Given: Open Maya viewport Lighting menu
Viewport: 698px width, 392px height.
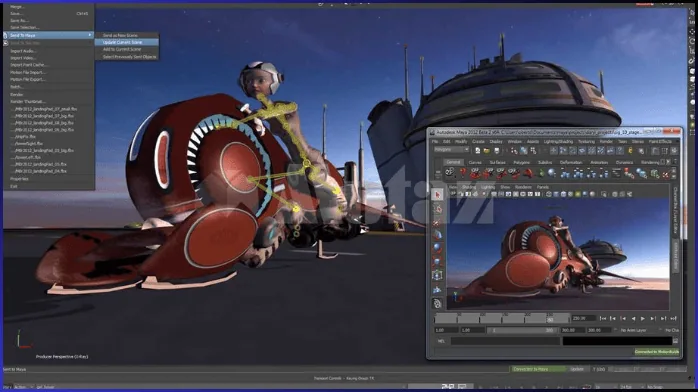Looking at the screenshot, I should pos(488,187).
